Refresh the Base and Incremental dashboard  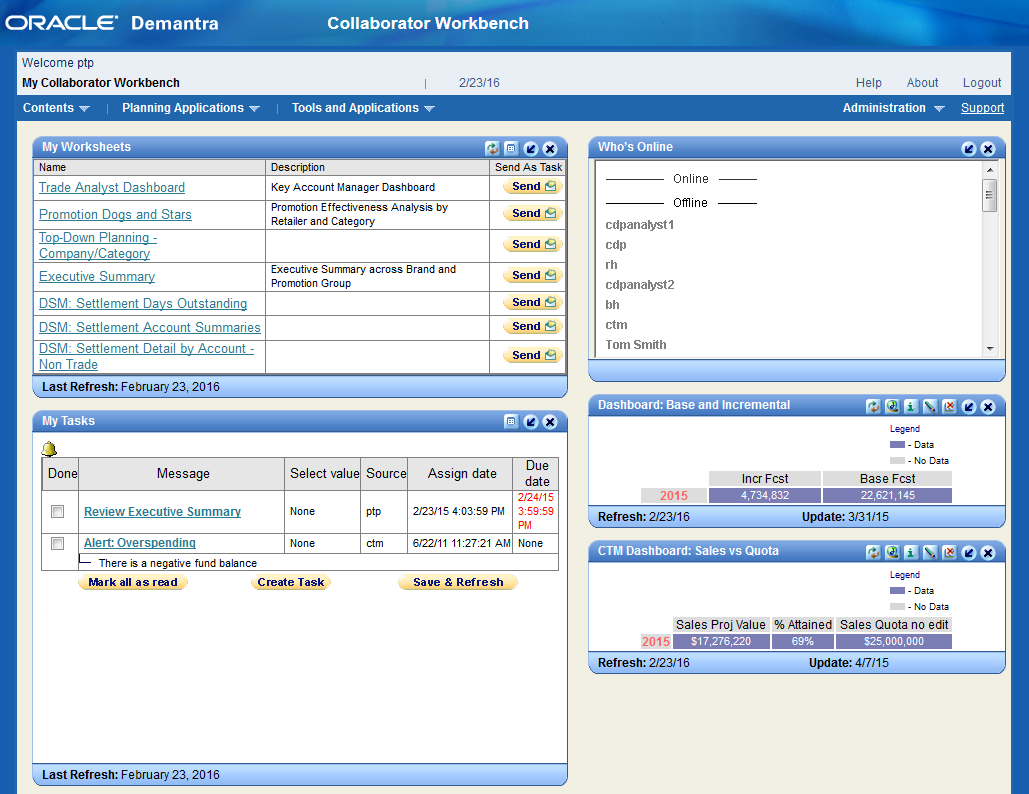[873, 407]
